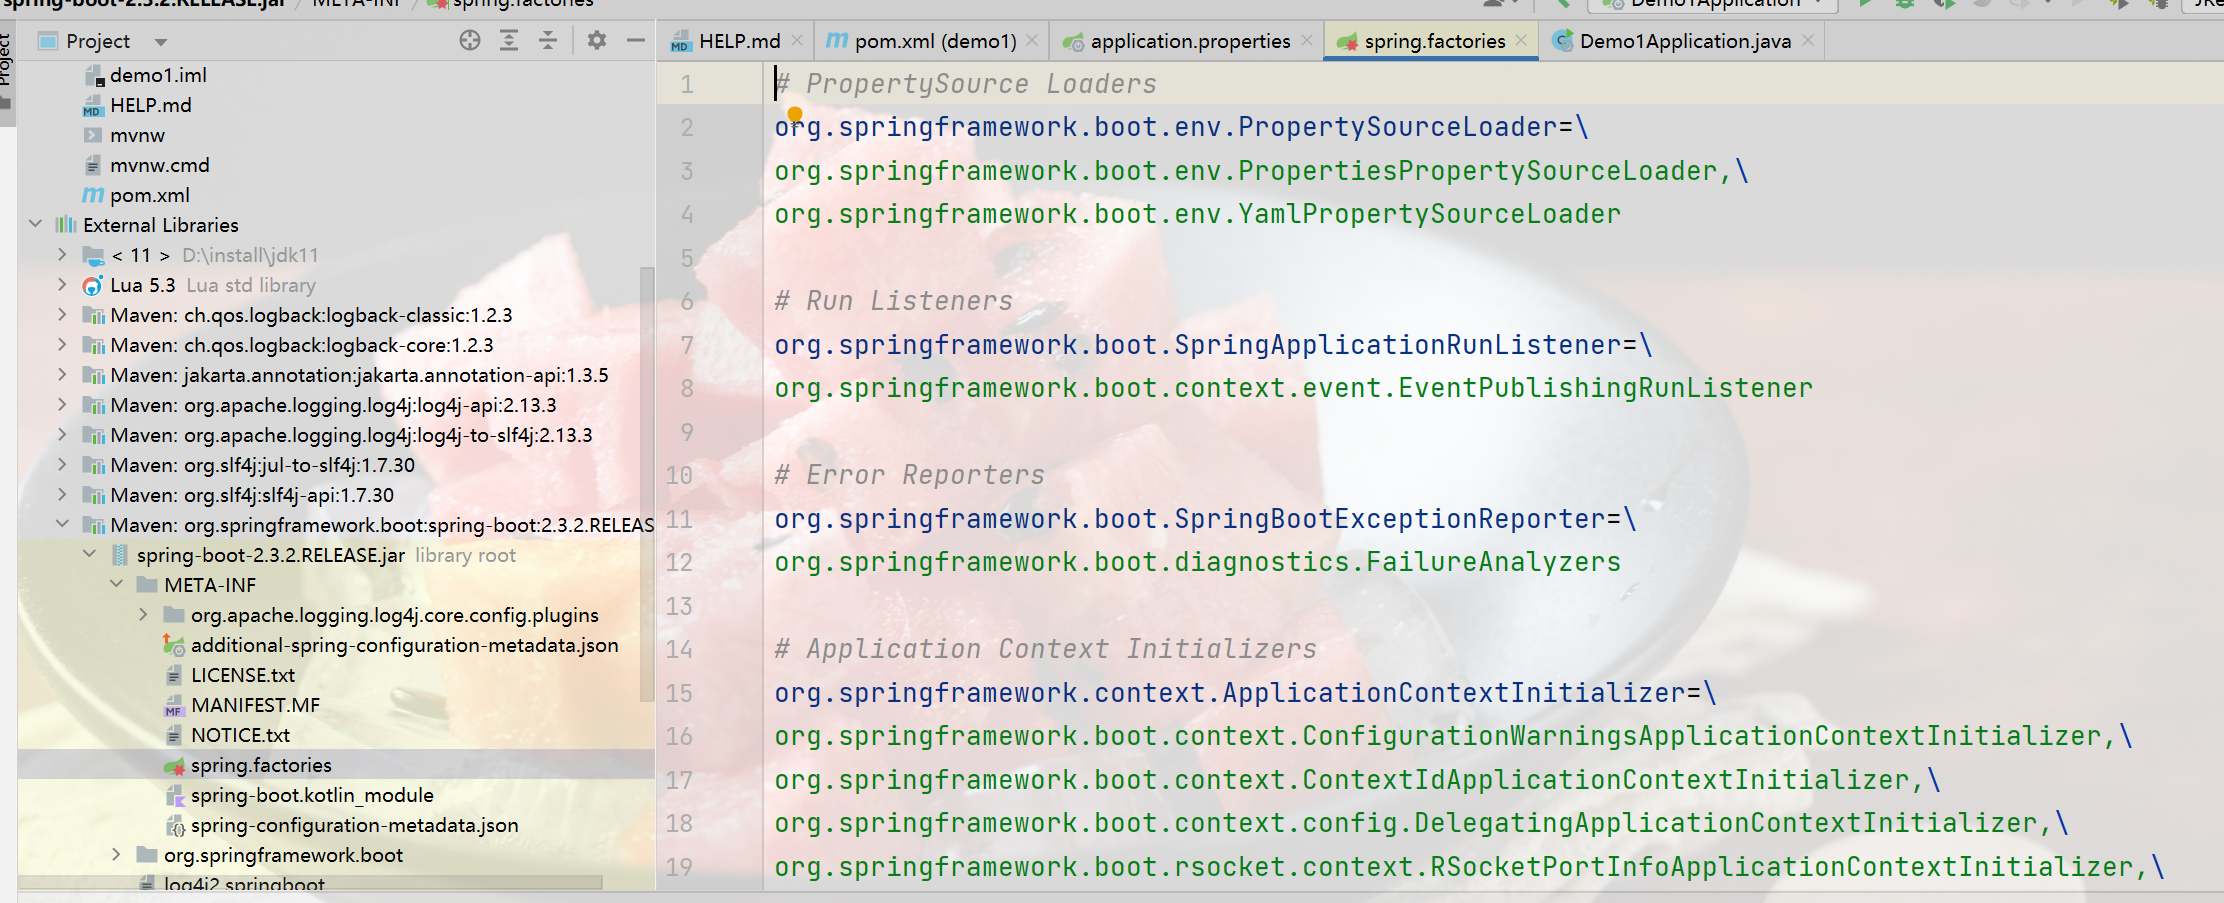Click YamlPropertySourceLoader text in editor

[x=1429, y=214]
